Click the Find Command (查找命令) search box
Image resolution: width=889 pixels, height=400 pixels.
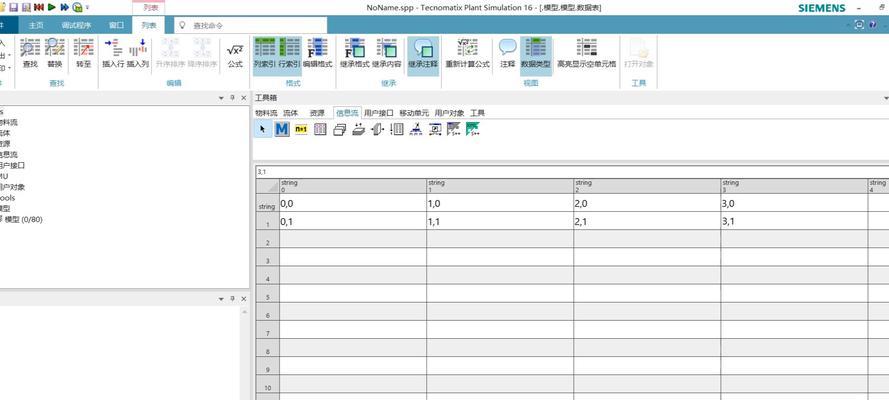pos(251,25)
